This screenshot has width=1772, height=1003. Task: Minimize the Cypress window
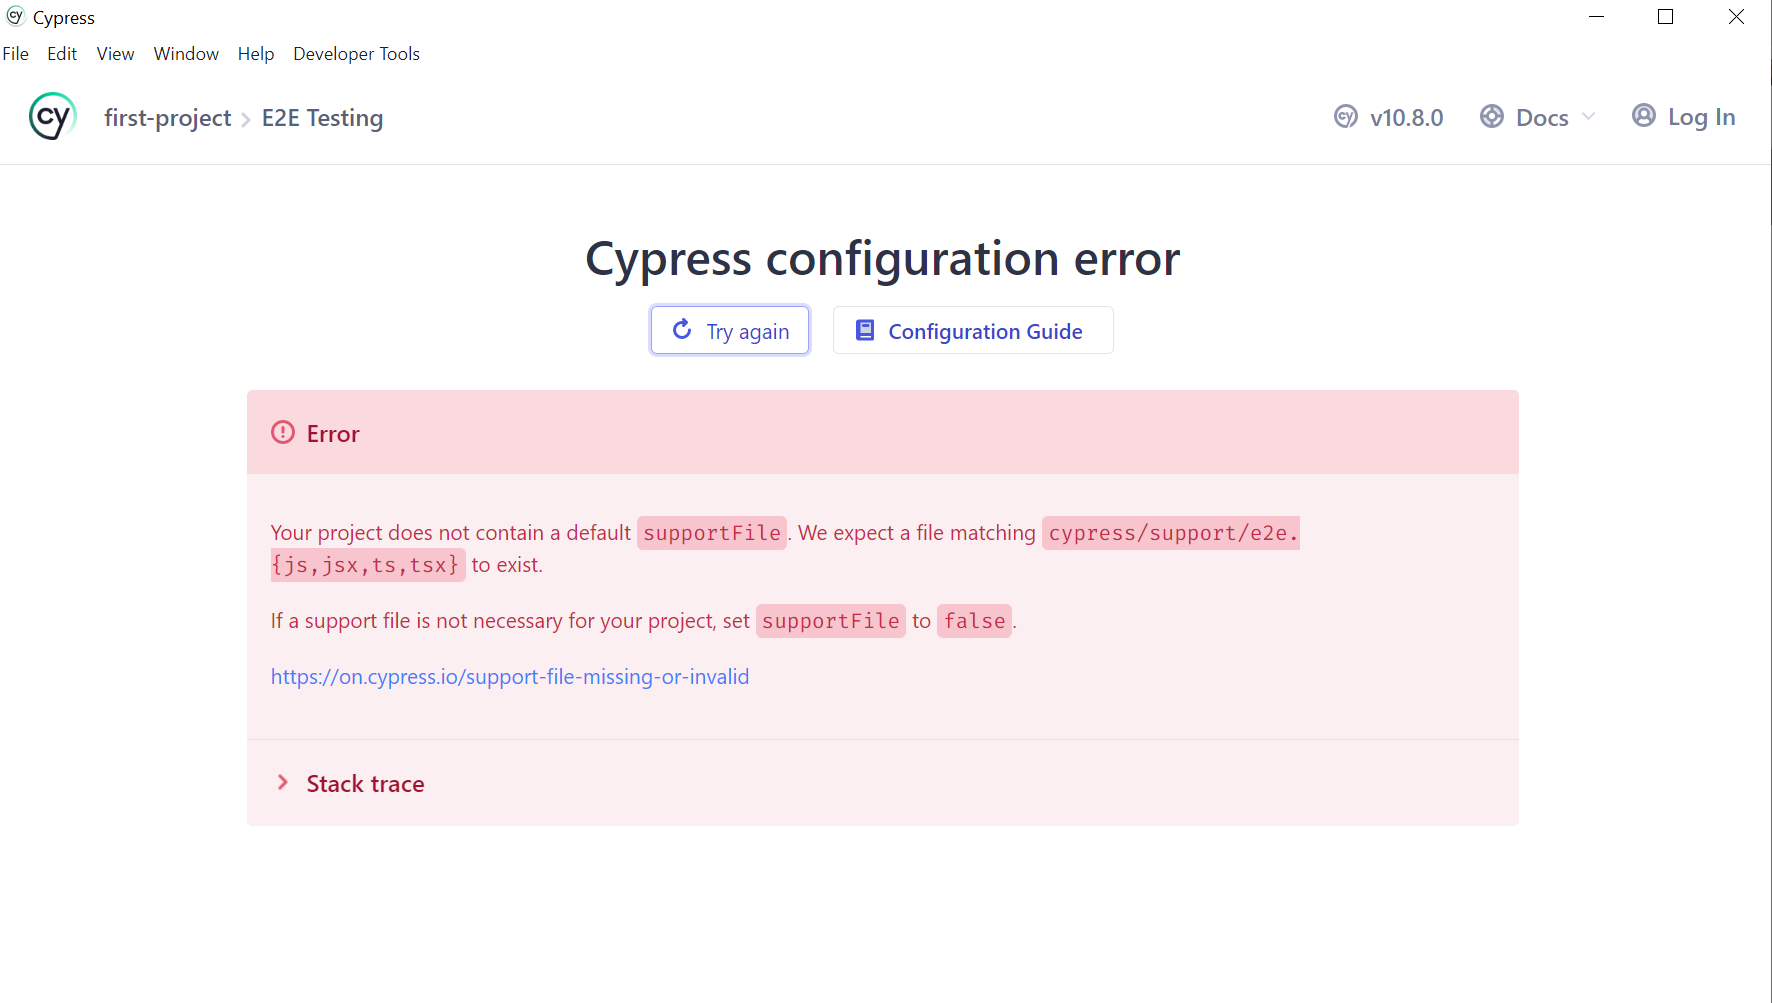tap(1596, 17)
